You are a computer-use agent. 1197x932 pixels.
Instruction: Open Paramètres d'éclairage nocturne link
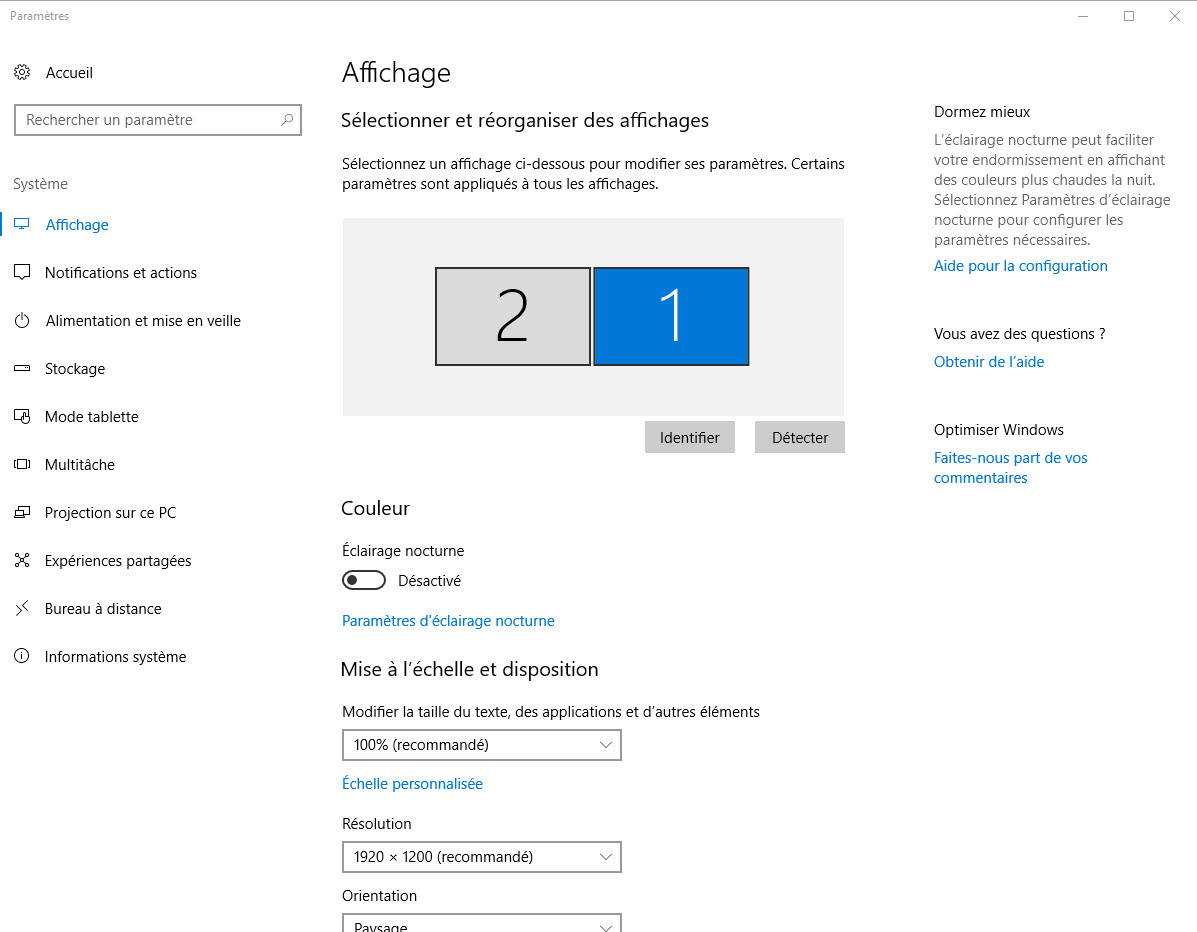click(448, 621)
